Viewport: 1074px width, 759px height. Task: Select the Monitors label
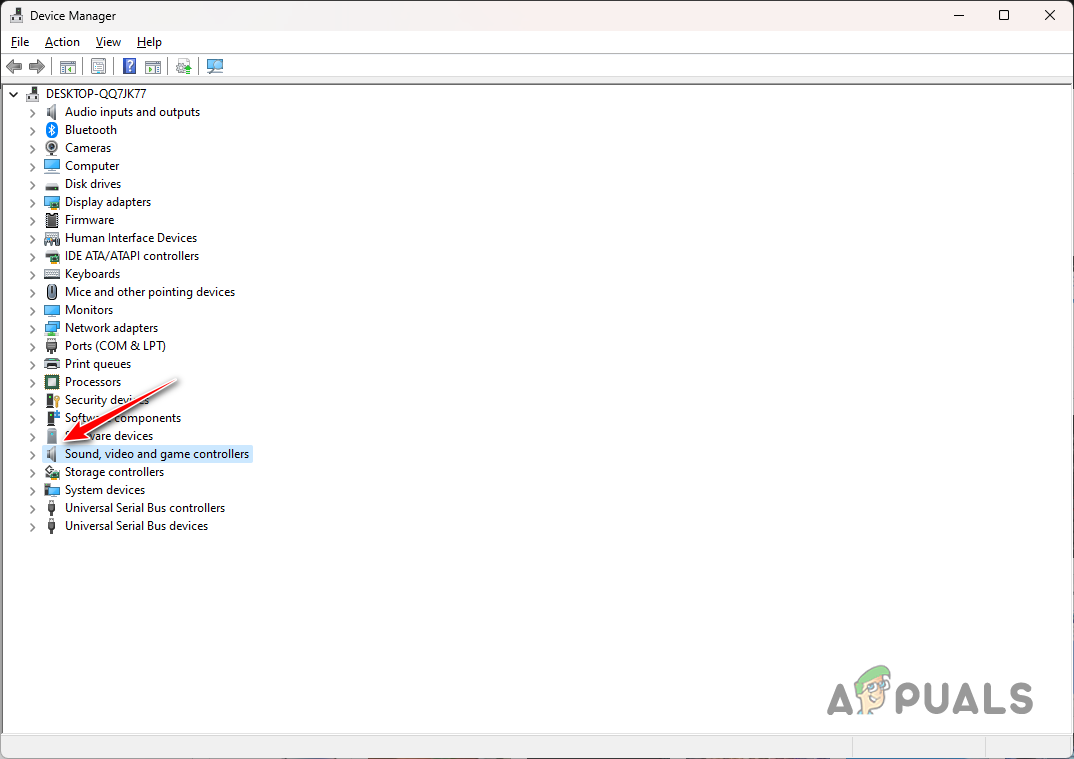pos(89,310)
